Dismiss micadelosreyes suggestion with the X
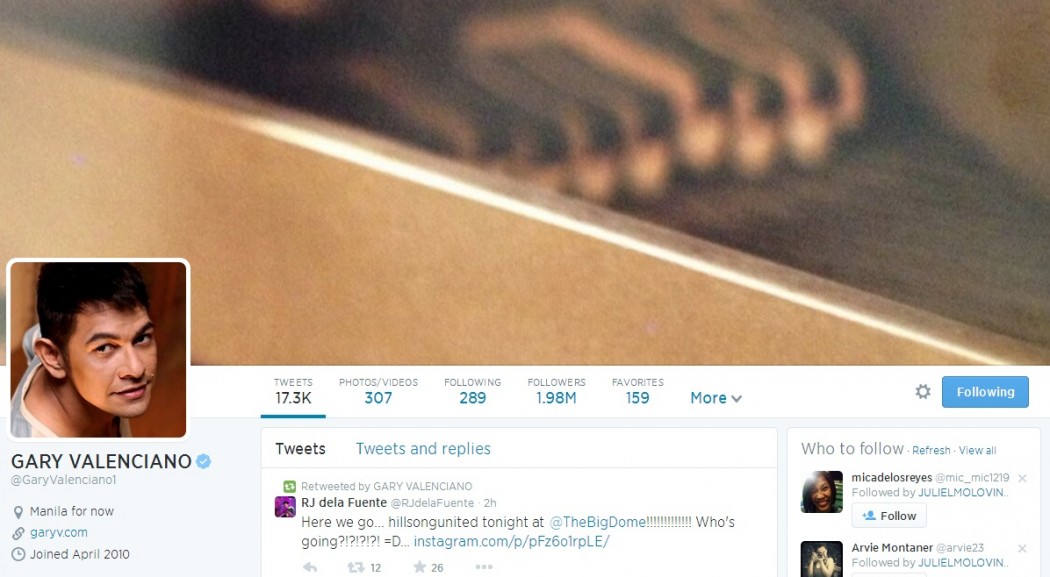This screenshot has width=1050, height=577. coord(1022,478)
